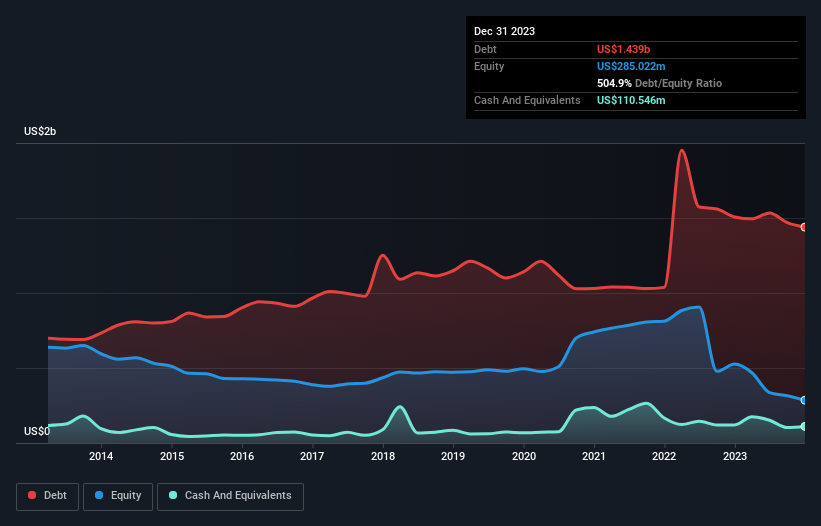This screenshot has height=526, width=821.
Task: Click the US$2b y-axis label
Action: tap(40, 131)
